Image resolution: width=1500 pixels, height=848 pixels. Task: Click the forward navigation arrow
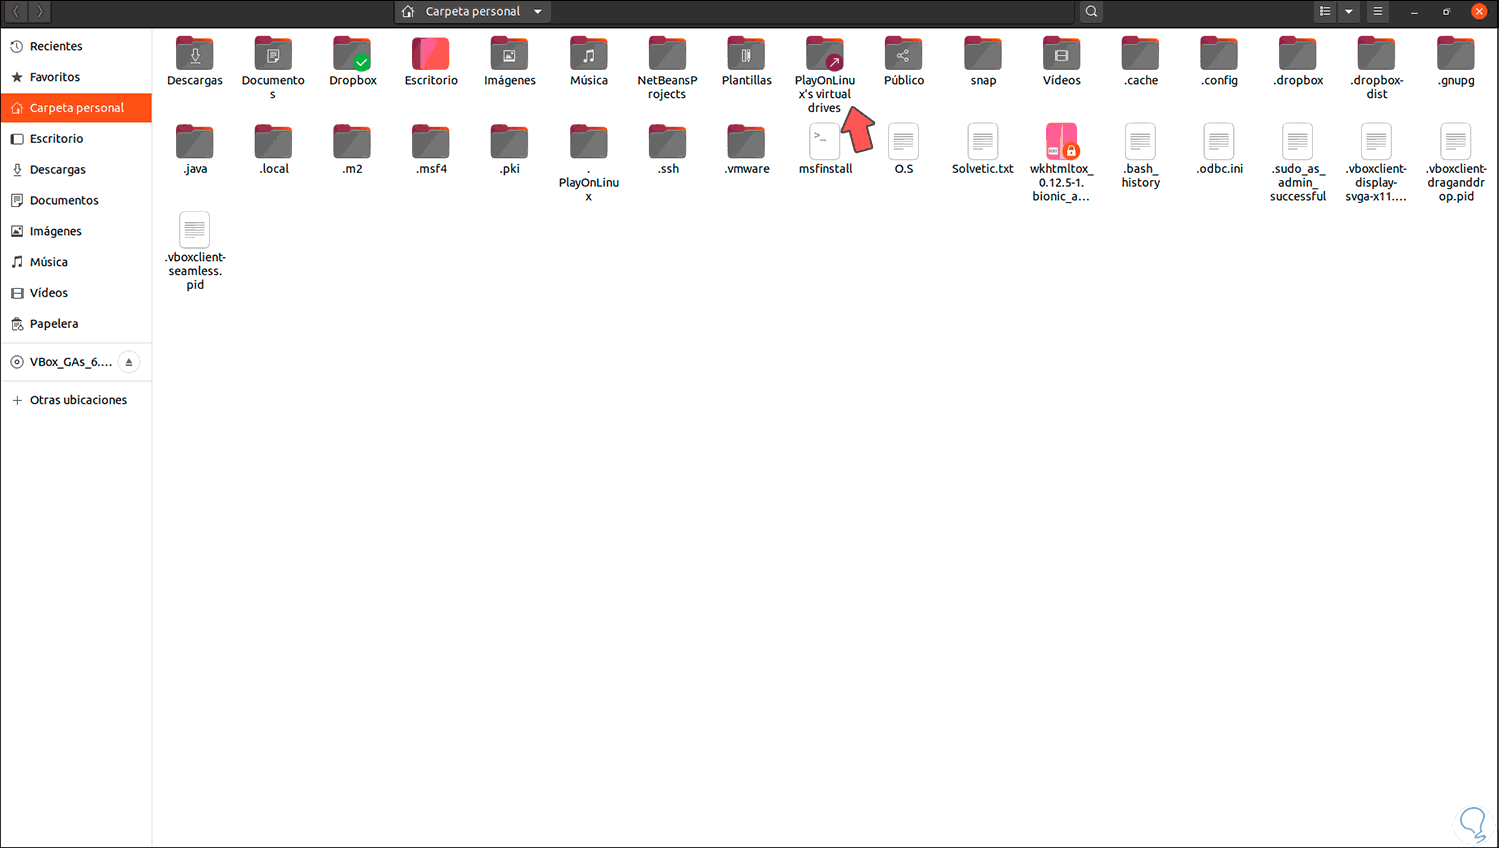[39, 11]
